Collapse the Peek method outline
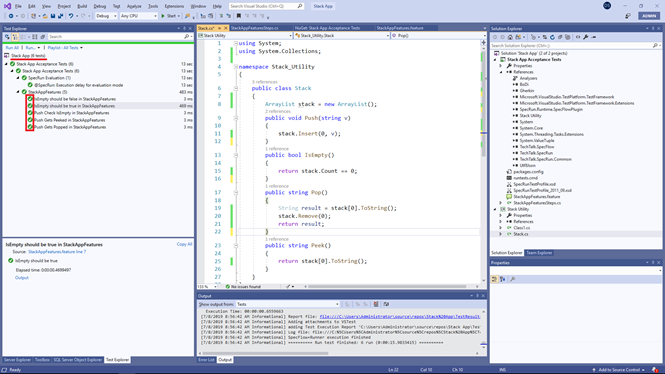This screenshot has width=665, height=374. tap(236, 246)
